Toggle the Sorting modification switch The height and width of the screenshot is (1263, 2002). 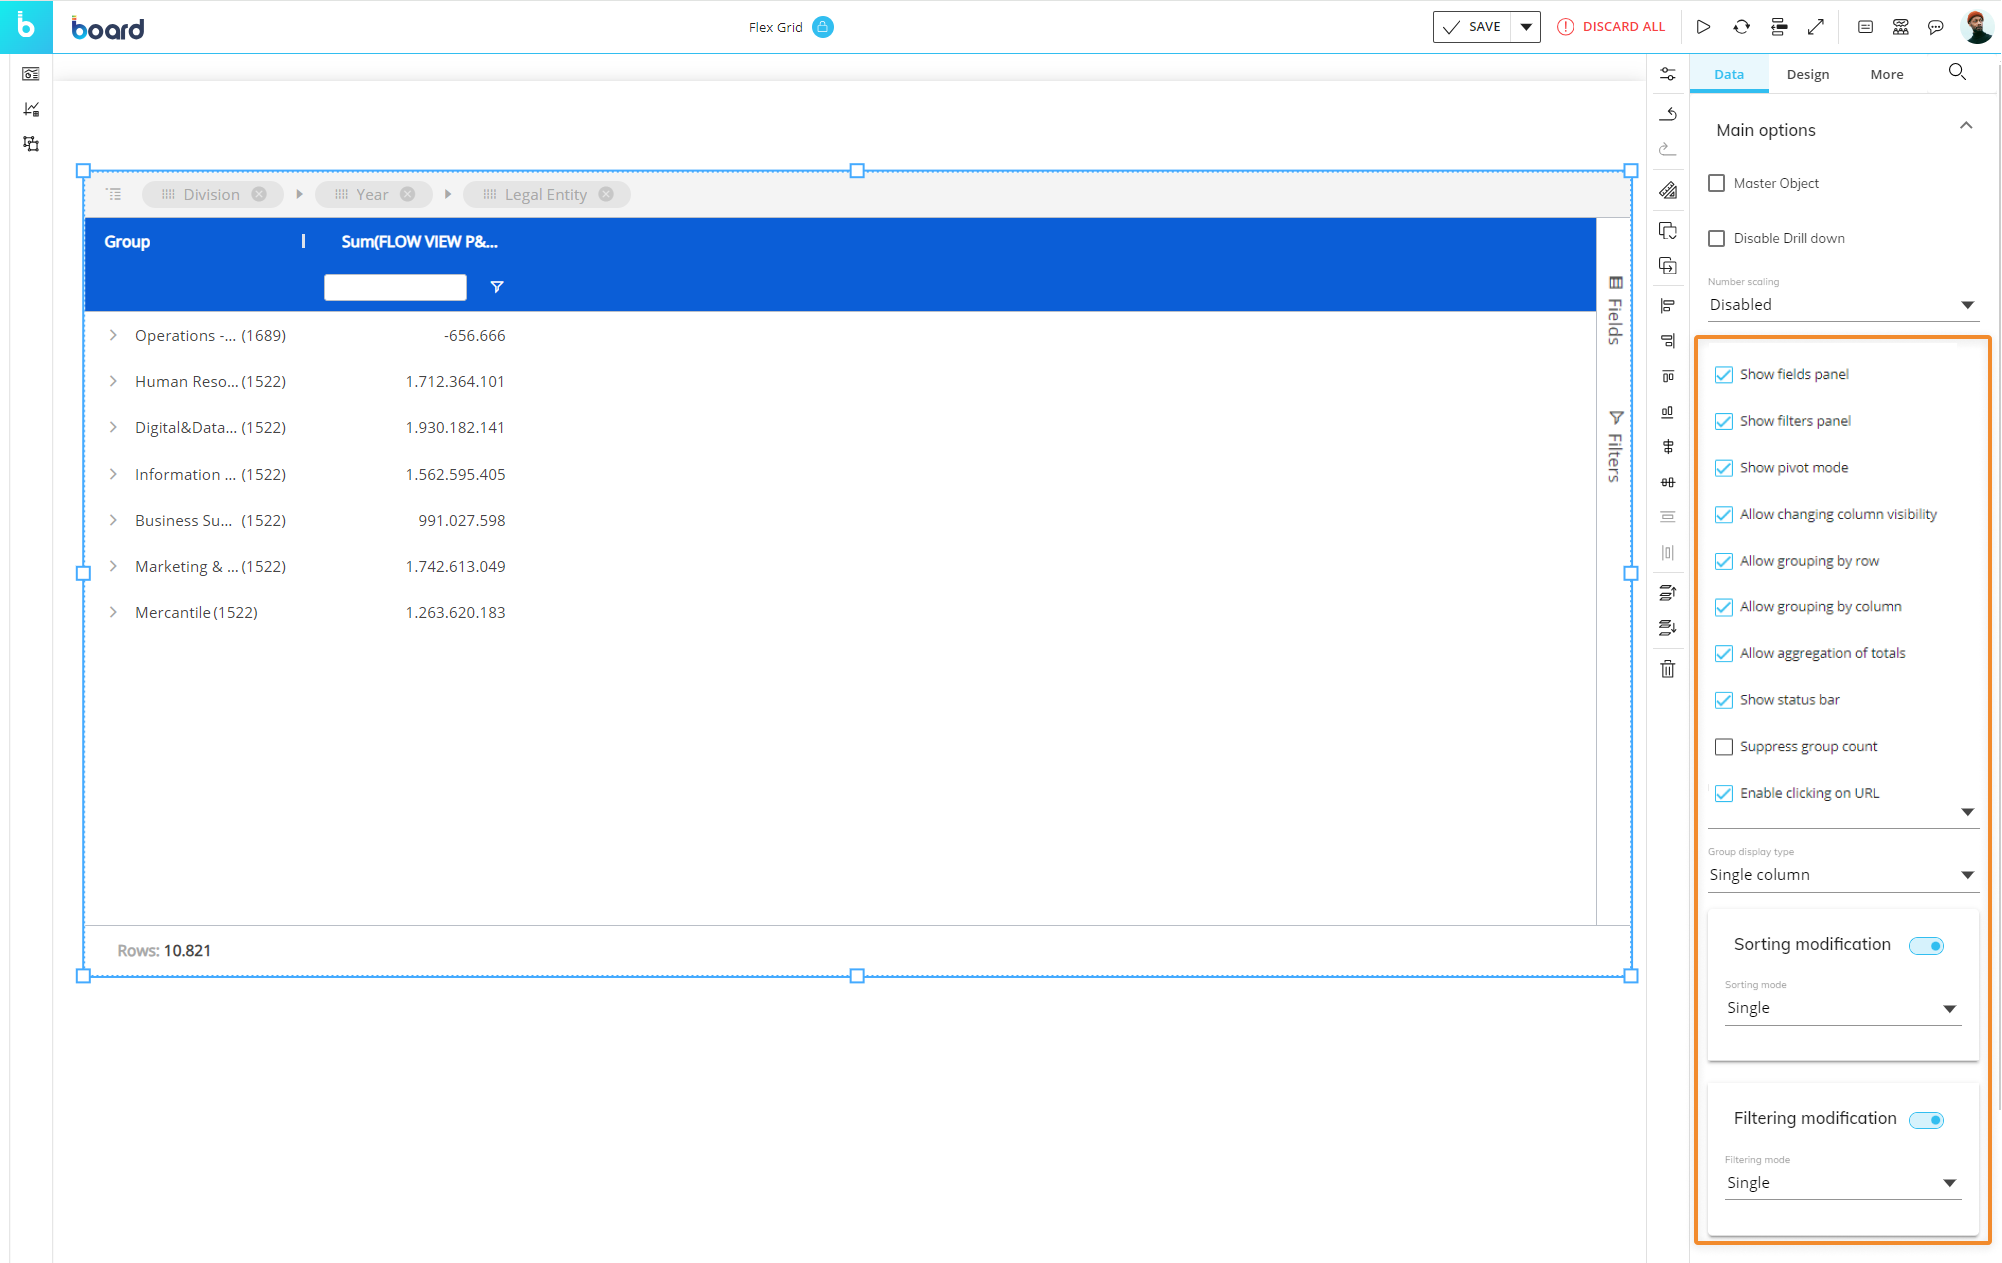(x=1926, y=944)
